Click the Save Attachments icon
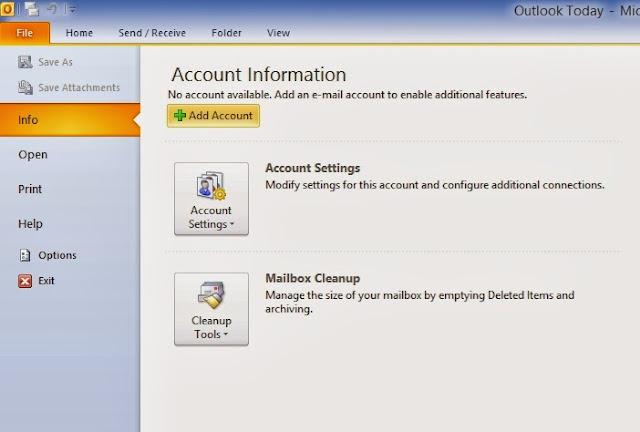 [x=25, y=87]
